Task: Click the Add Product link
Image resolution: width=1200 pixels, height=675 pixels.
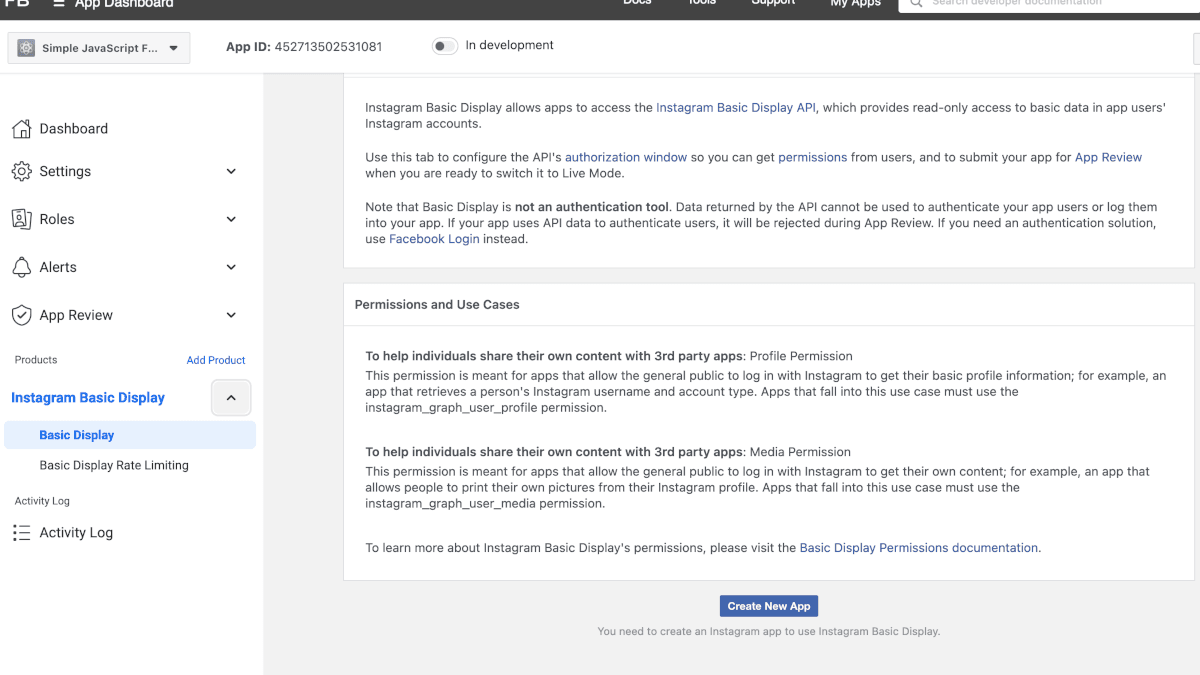Action: [216, 360]
